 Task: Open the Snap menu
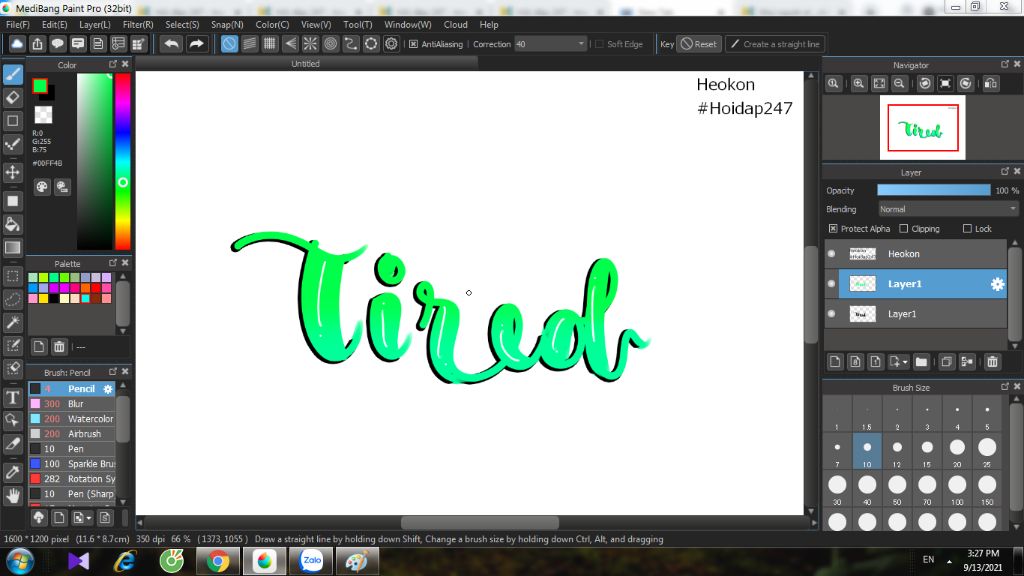227,25
